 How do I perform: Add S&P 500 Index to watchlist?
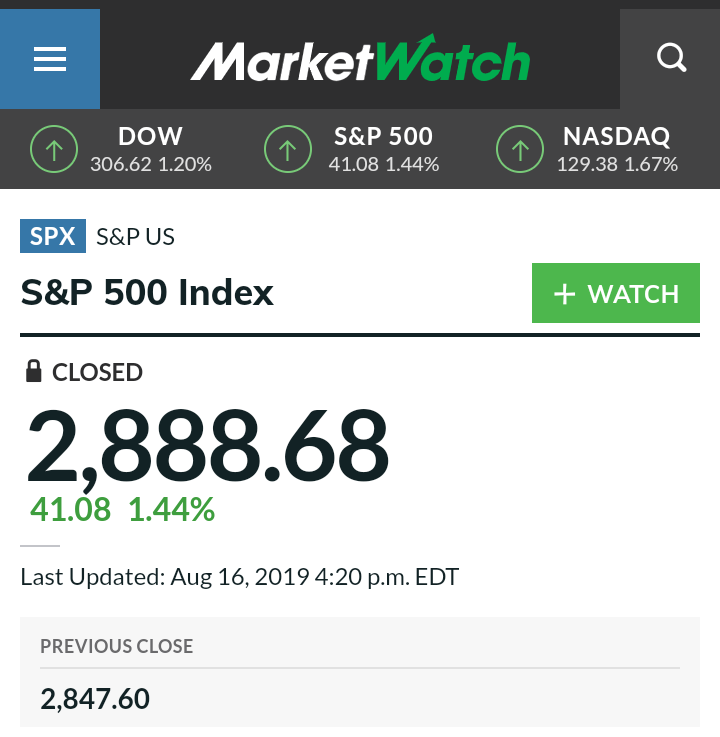tap(615, 294)
